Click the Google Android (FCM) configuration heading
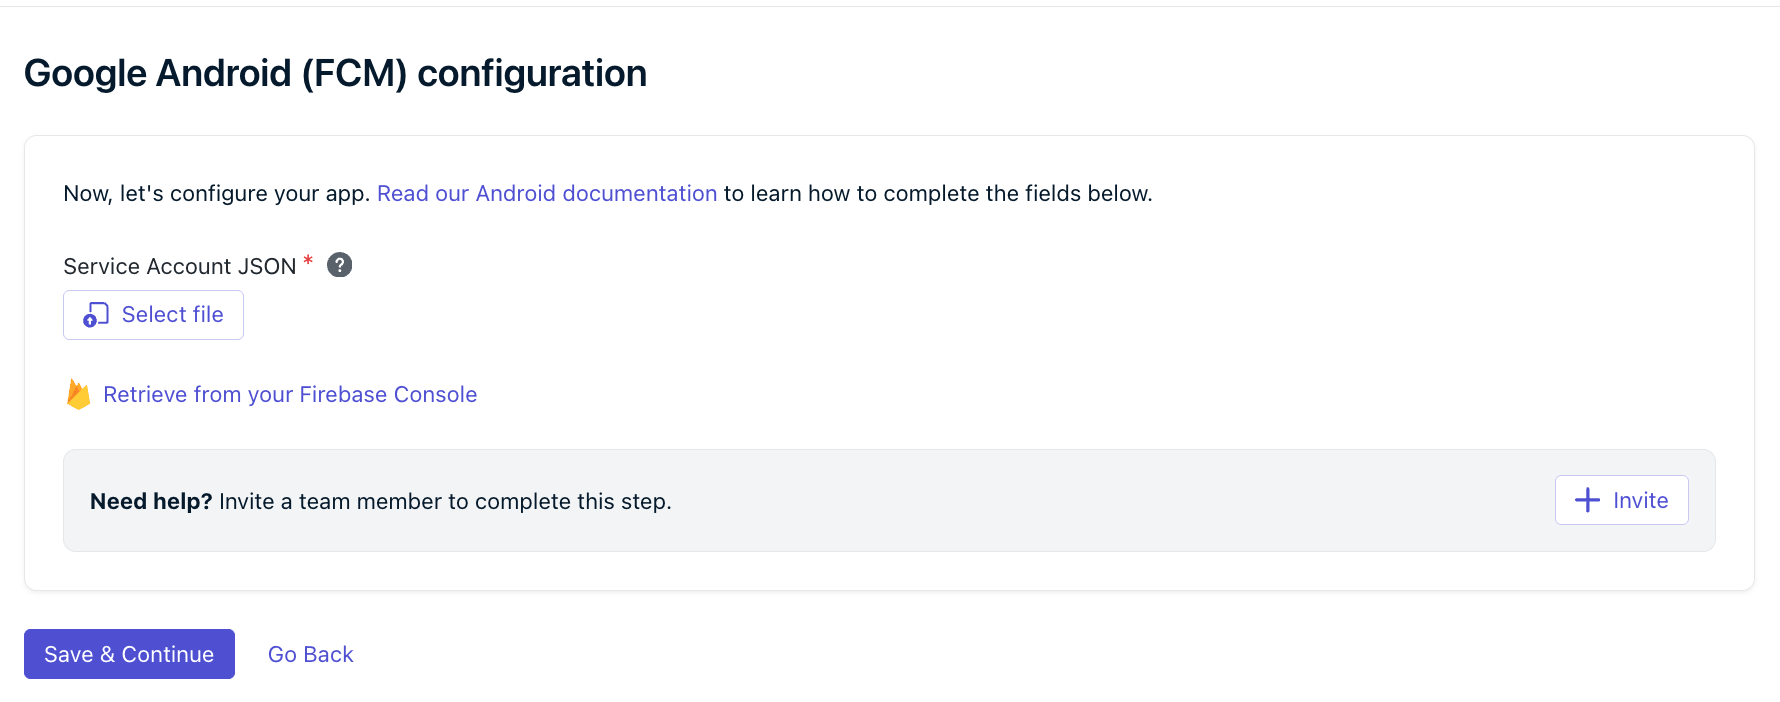Screen dimensions: 1780x702 (x=335, y=73)
